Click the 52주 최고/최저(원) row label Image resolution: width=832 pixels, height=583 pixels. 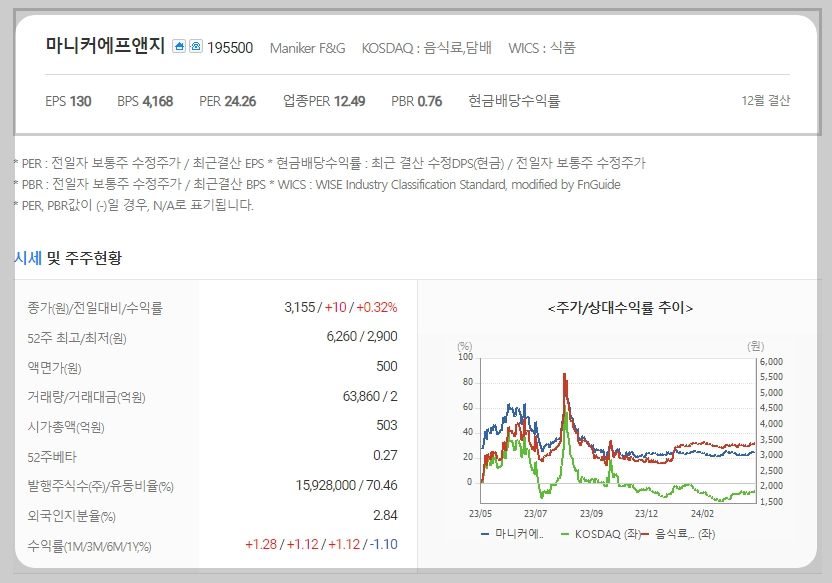[77, 338]
